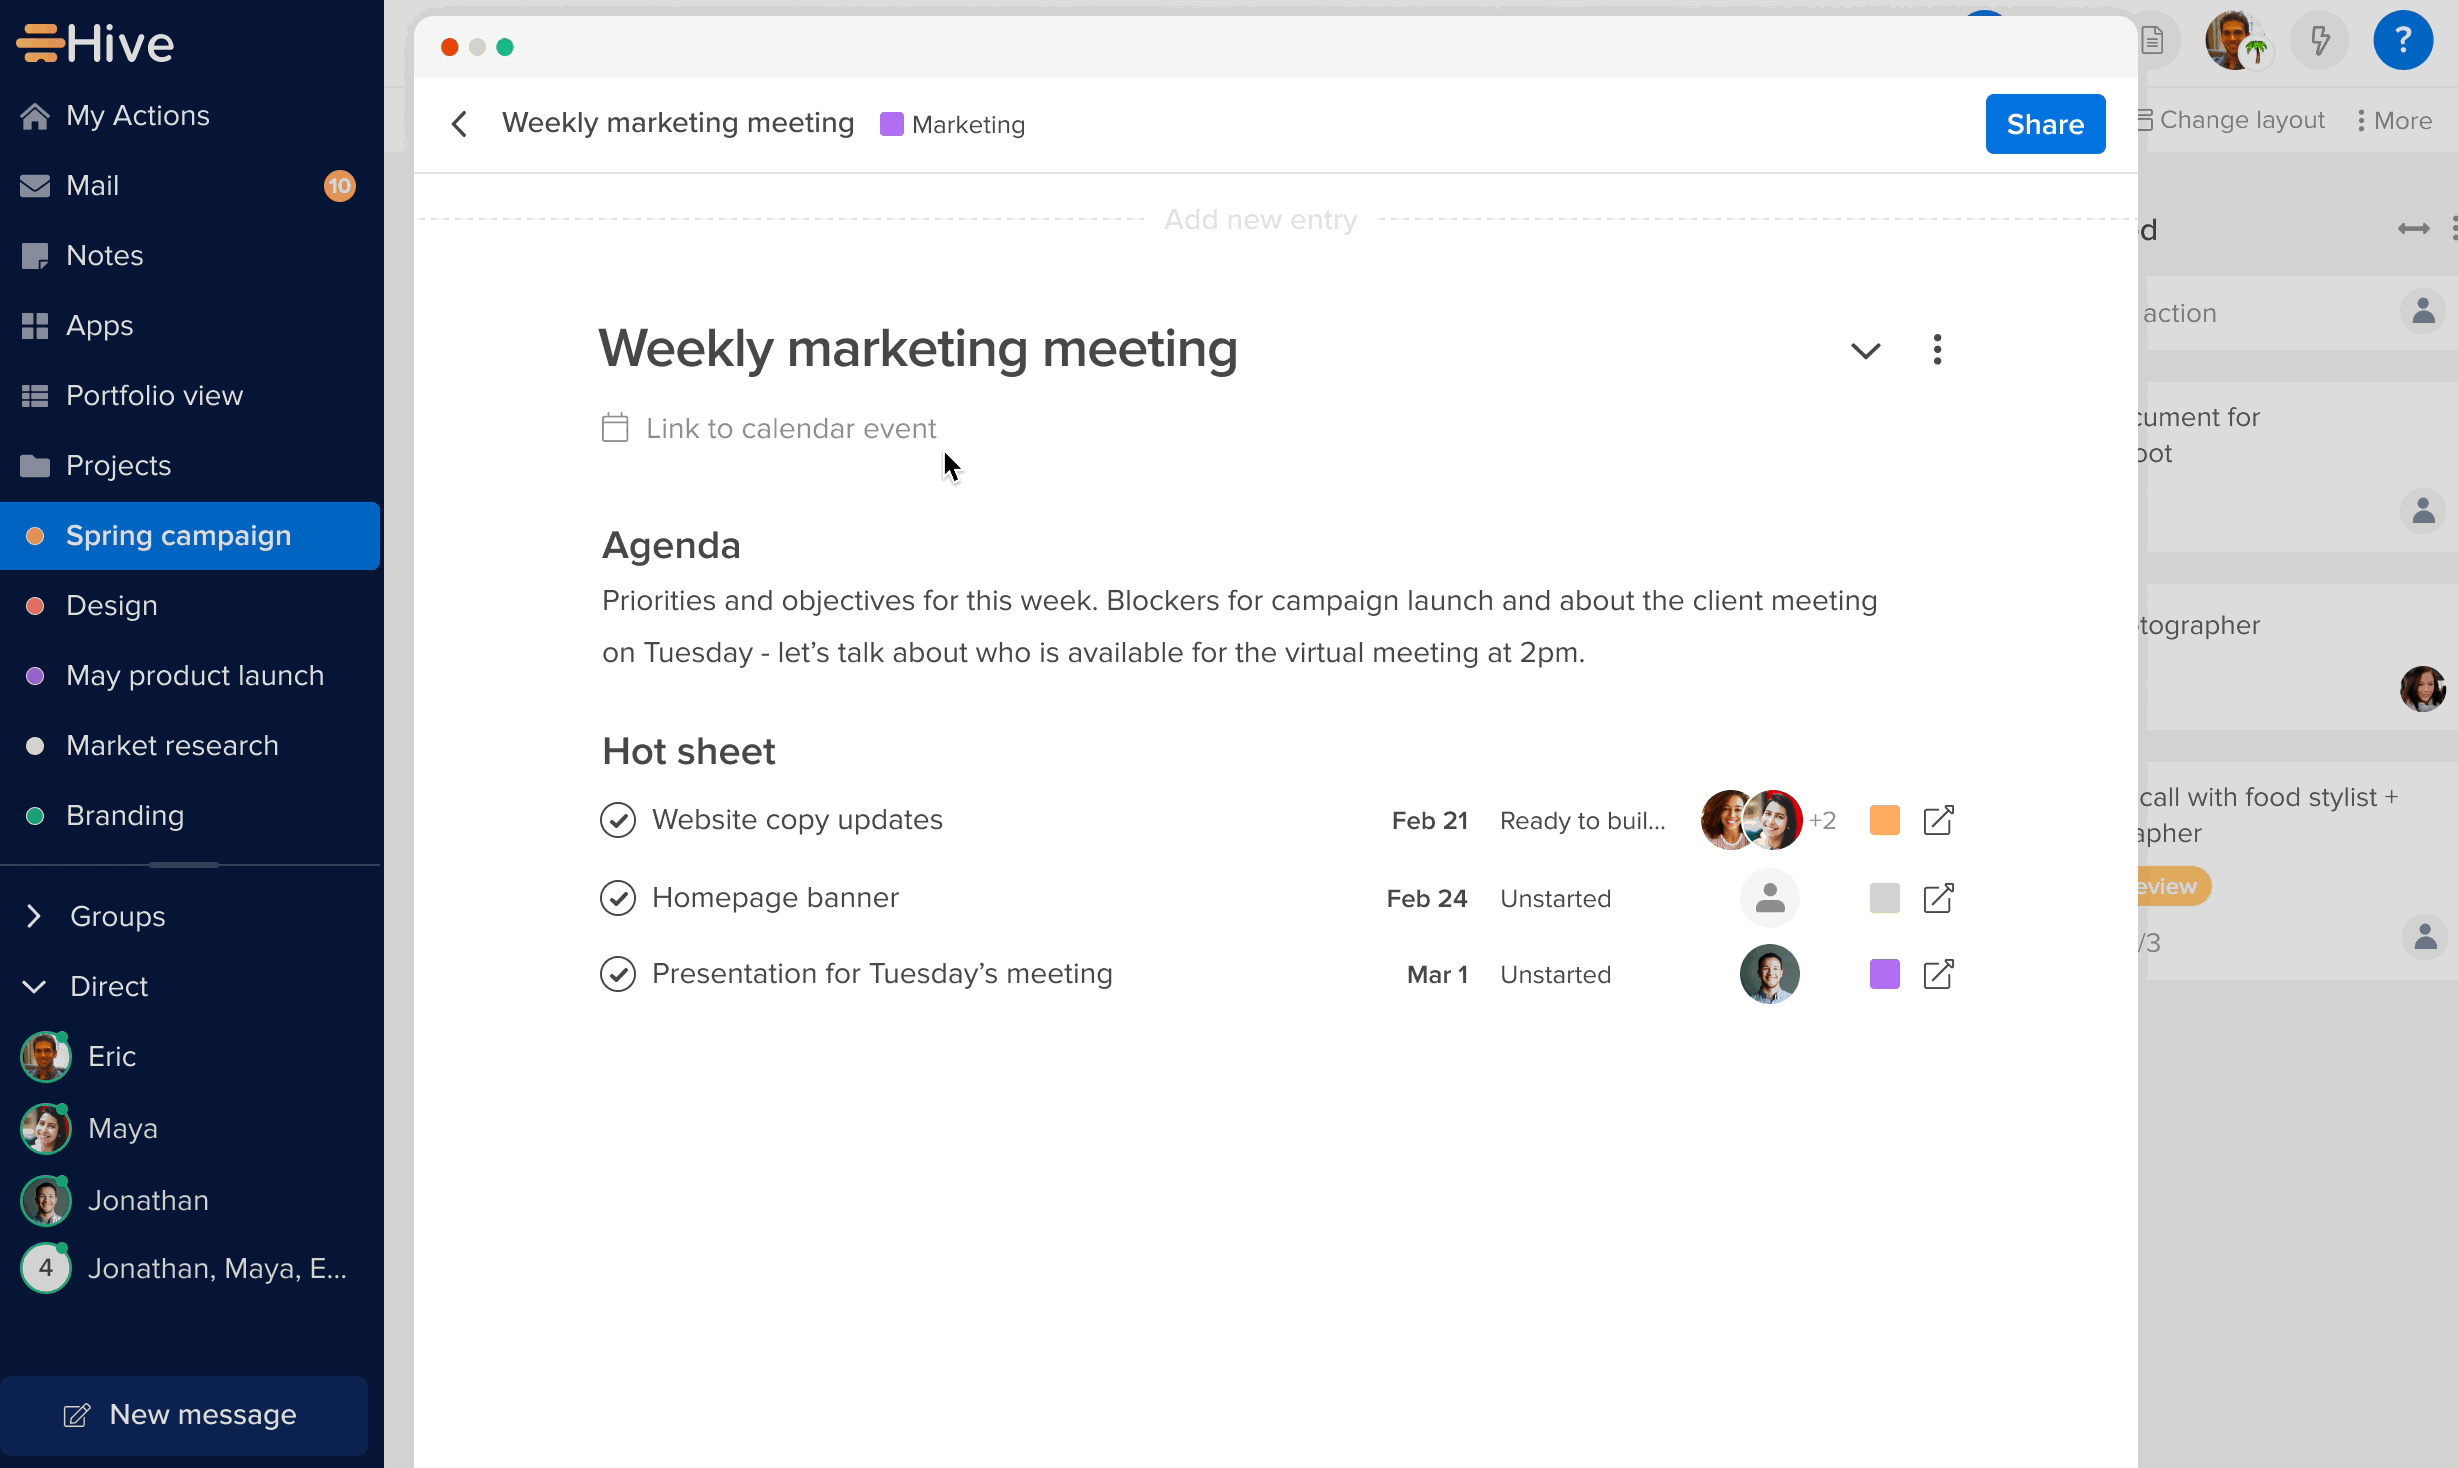
Task: Collapse the Direct messages list
Action: point(34,986)
